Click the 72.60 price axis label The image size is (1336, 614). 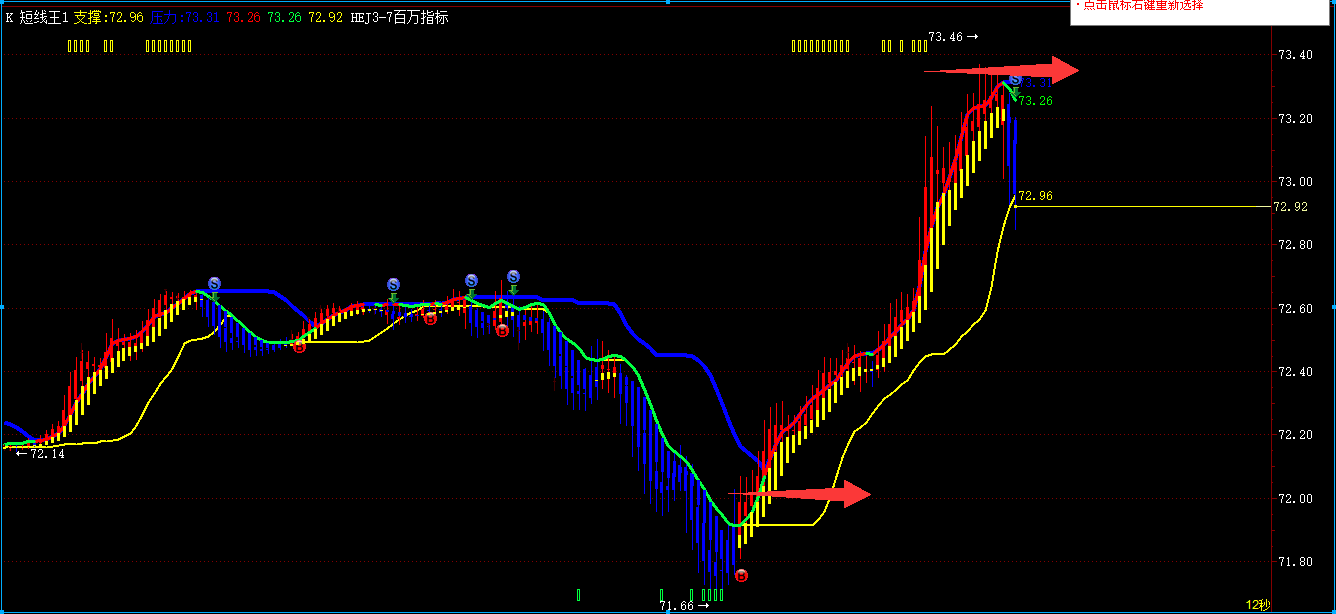pos(1295,308)
